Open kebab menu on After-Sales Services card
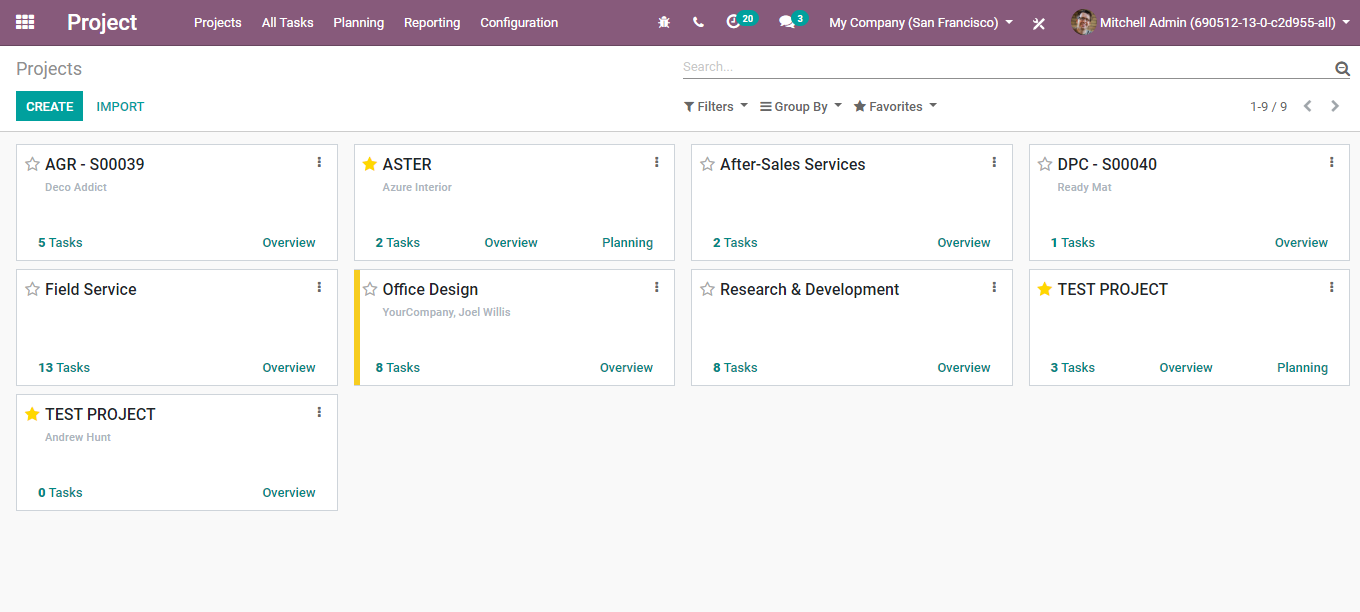This screenshot has height=612, width=1360. pos(994,162)
